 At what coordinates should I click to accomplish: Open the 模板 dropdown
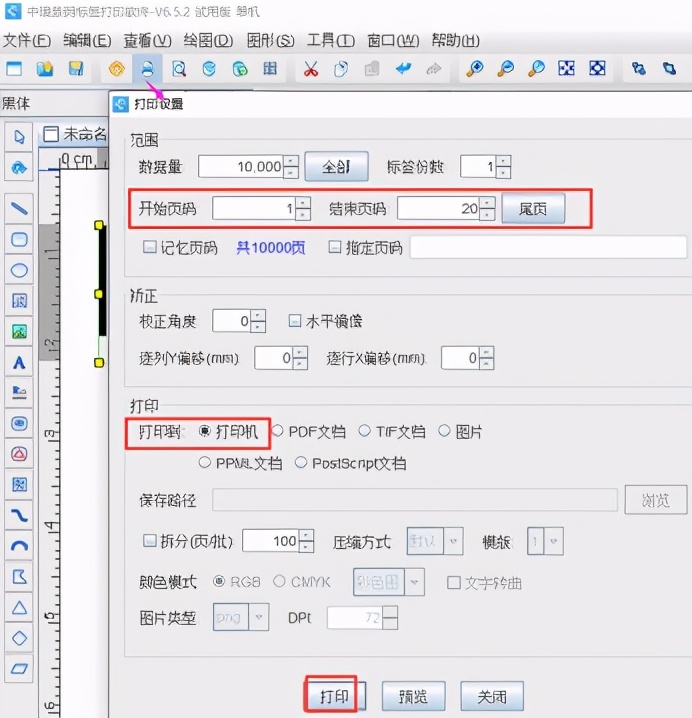click(x=545, y=541)
